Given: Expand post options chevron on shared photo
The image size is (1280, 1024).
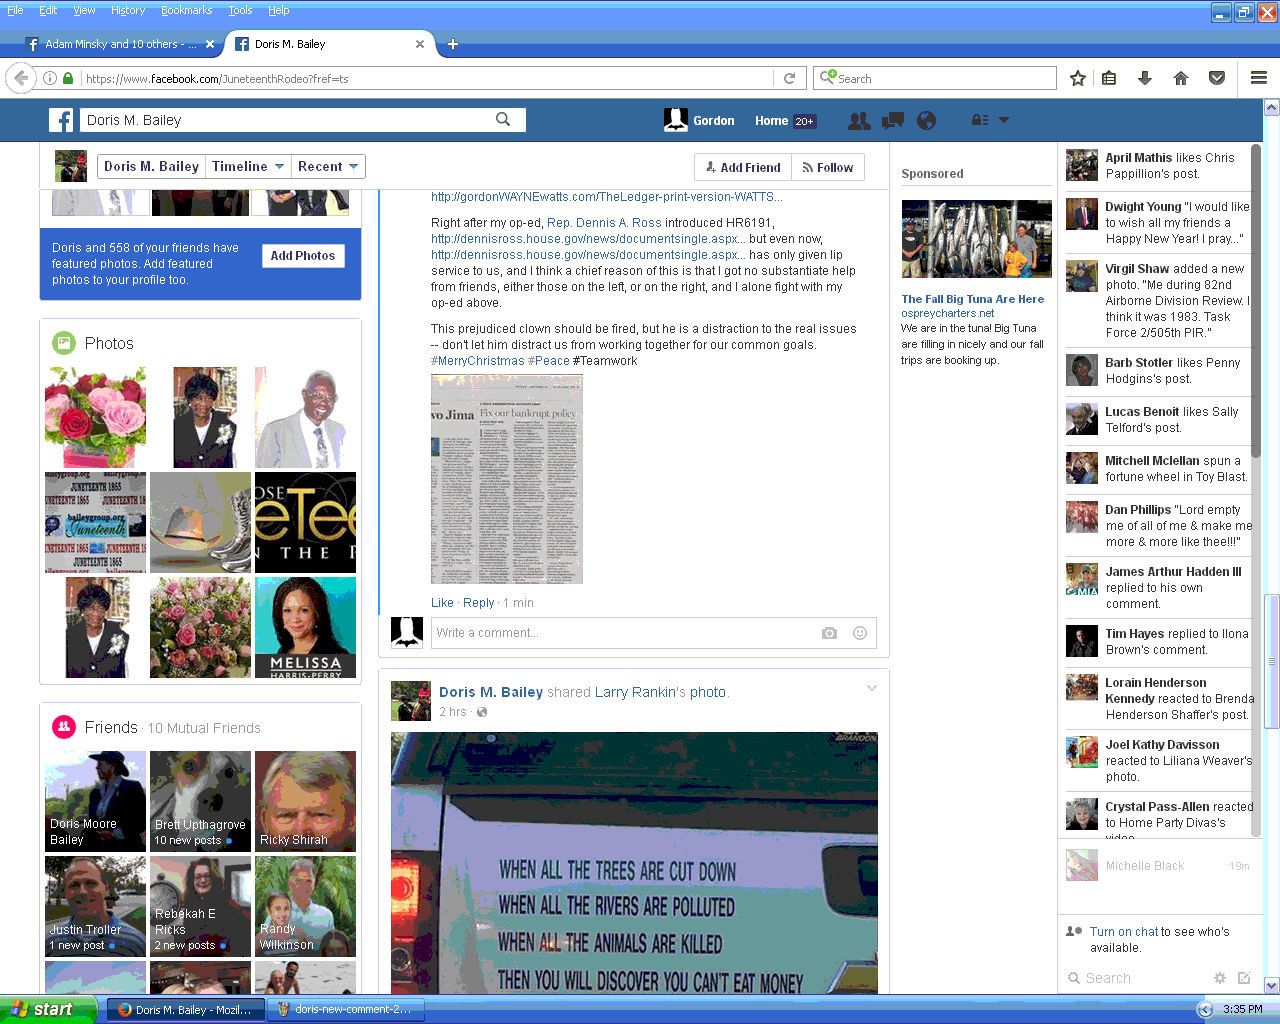Looking at the screenshot, I should coord(871,688).
